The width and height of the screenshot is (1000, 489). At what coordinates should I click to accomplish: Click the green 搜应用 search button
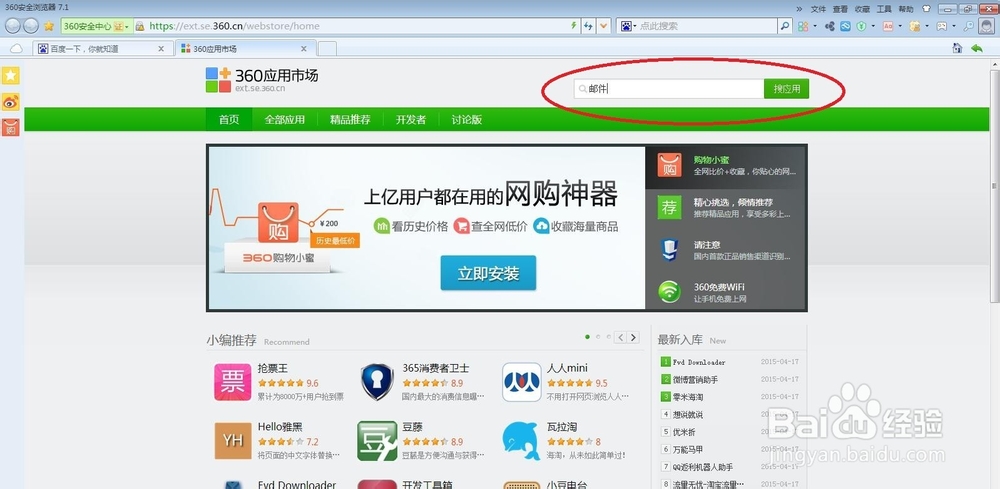[x=786, y=89]
